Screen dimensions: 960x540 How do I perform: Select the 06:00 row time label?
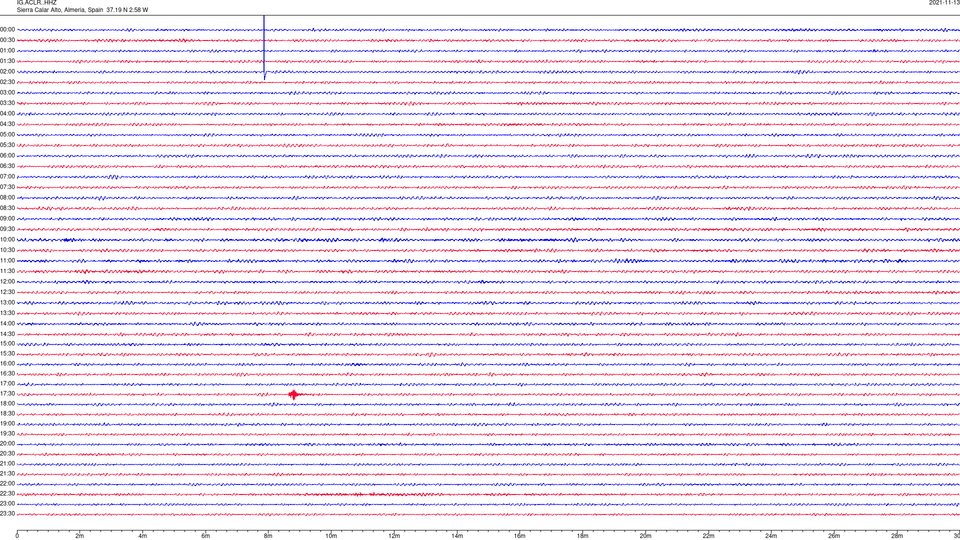(x=7, y=156)
